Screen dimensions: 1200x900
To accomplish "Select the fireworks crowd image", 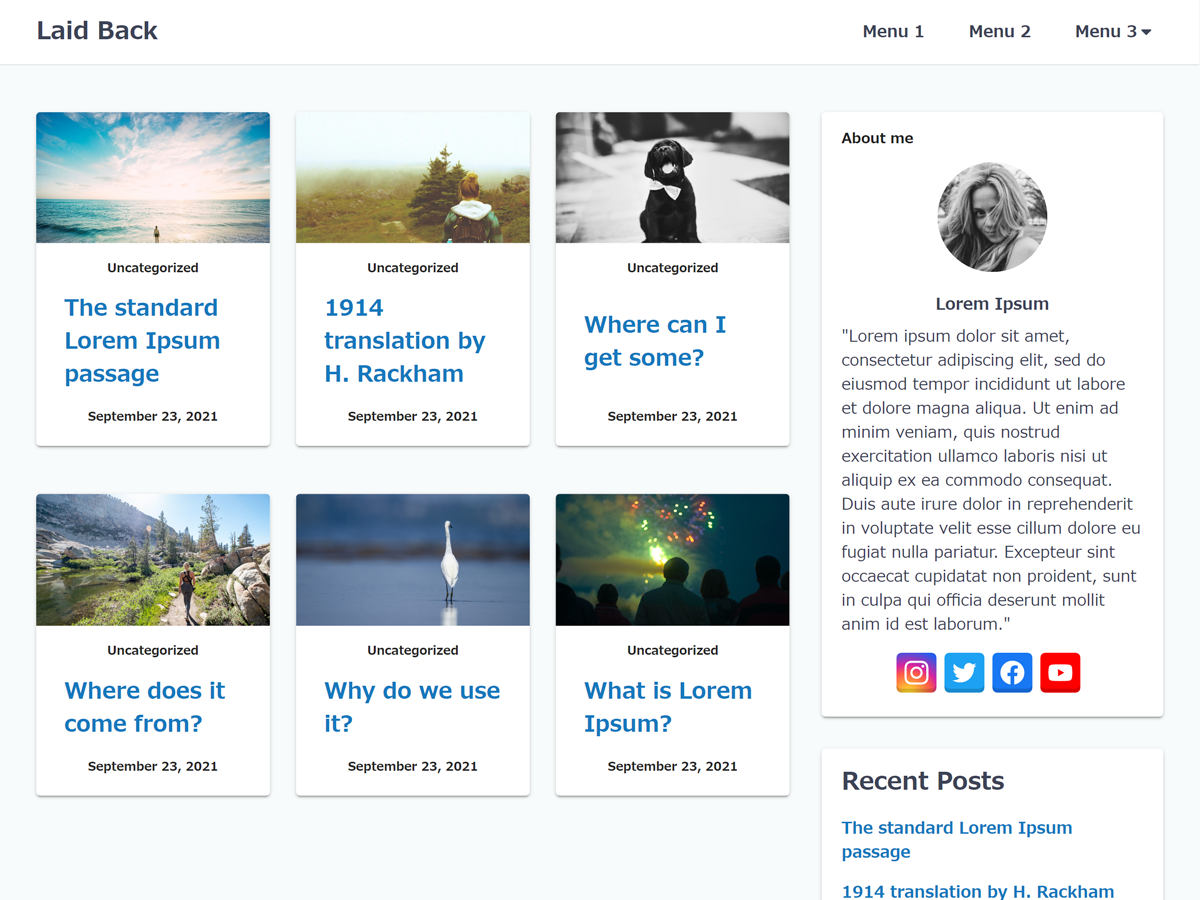I will click(672, 560).
